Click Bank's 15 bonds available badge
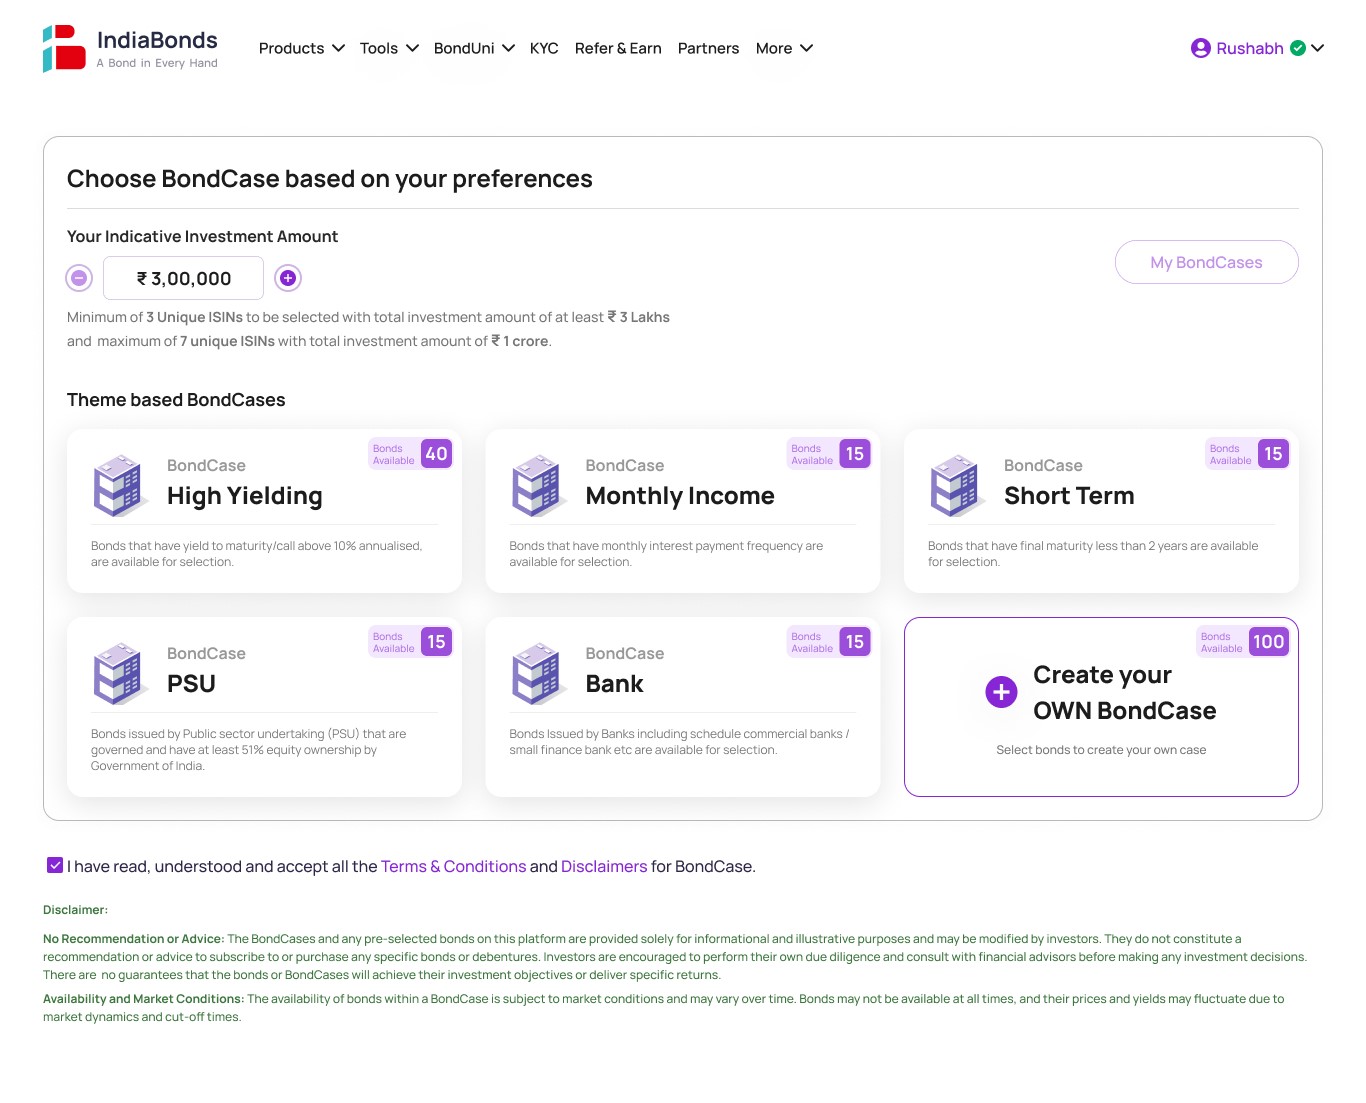 [x=829, y=642]
